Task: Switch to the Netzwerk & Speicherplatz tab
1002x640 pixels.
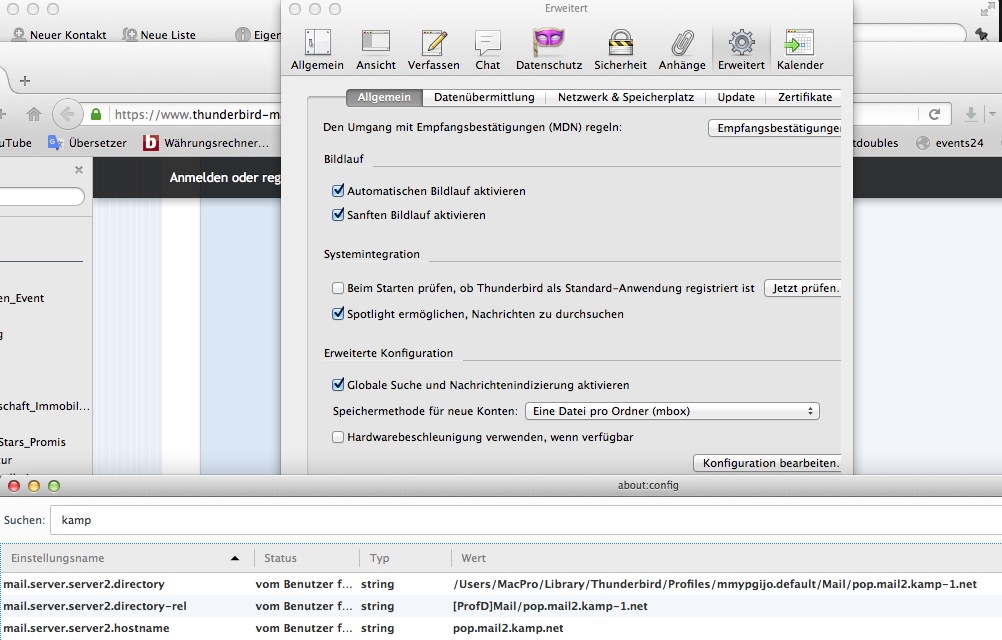Action: tap(626, 97)
